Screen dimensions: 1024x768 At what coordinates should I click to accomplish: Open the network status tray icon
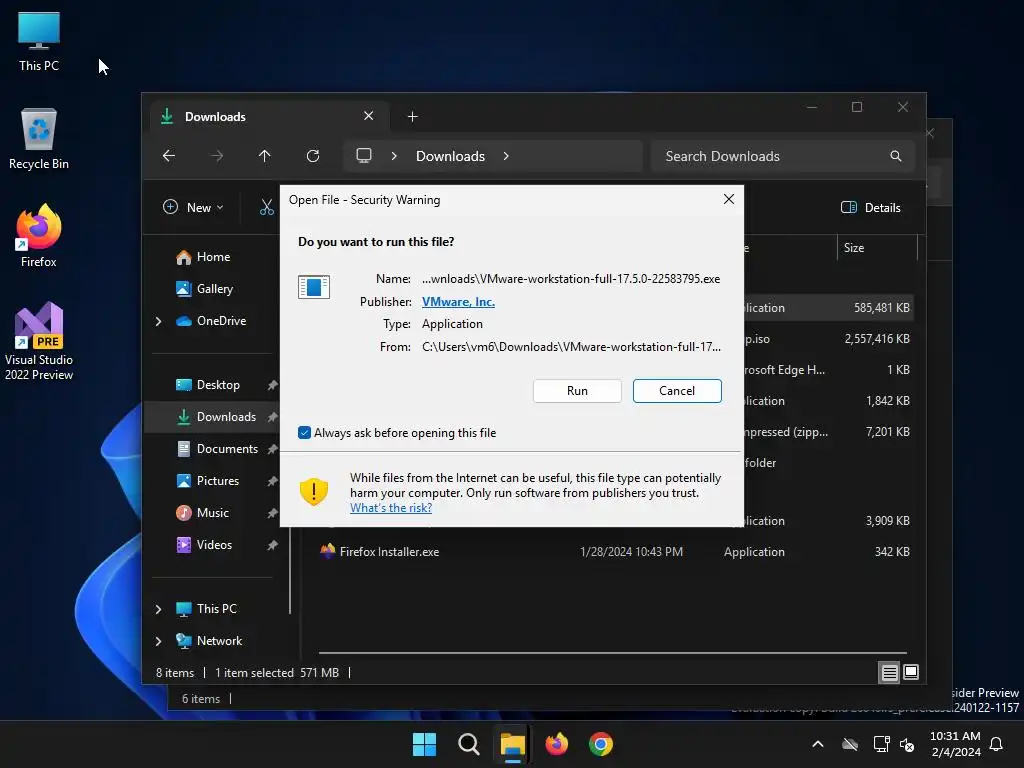881,744
